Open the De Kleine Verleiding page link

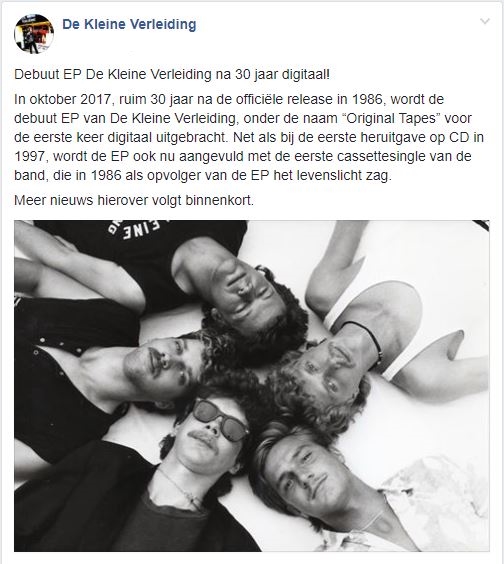(129, 24)
